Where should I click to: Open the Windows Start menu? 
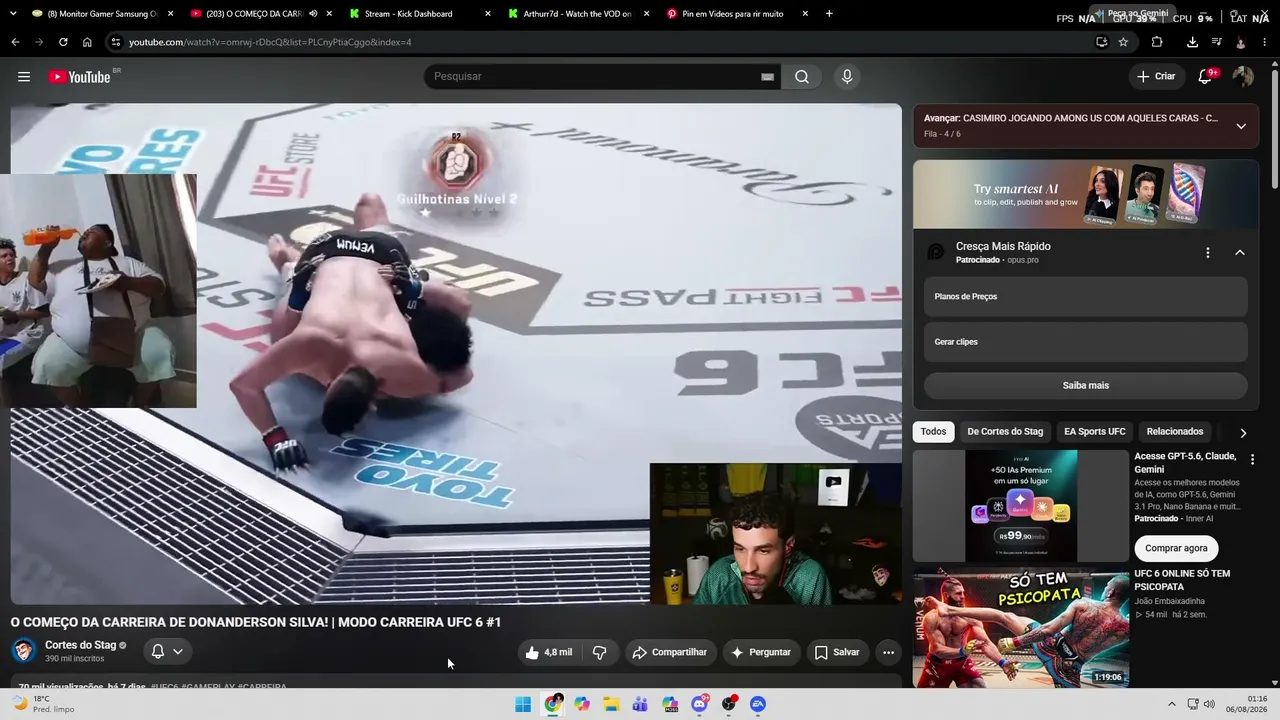[x=523, y=704]
